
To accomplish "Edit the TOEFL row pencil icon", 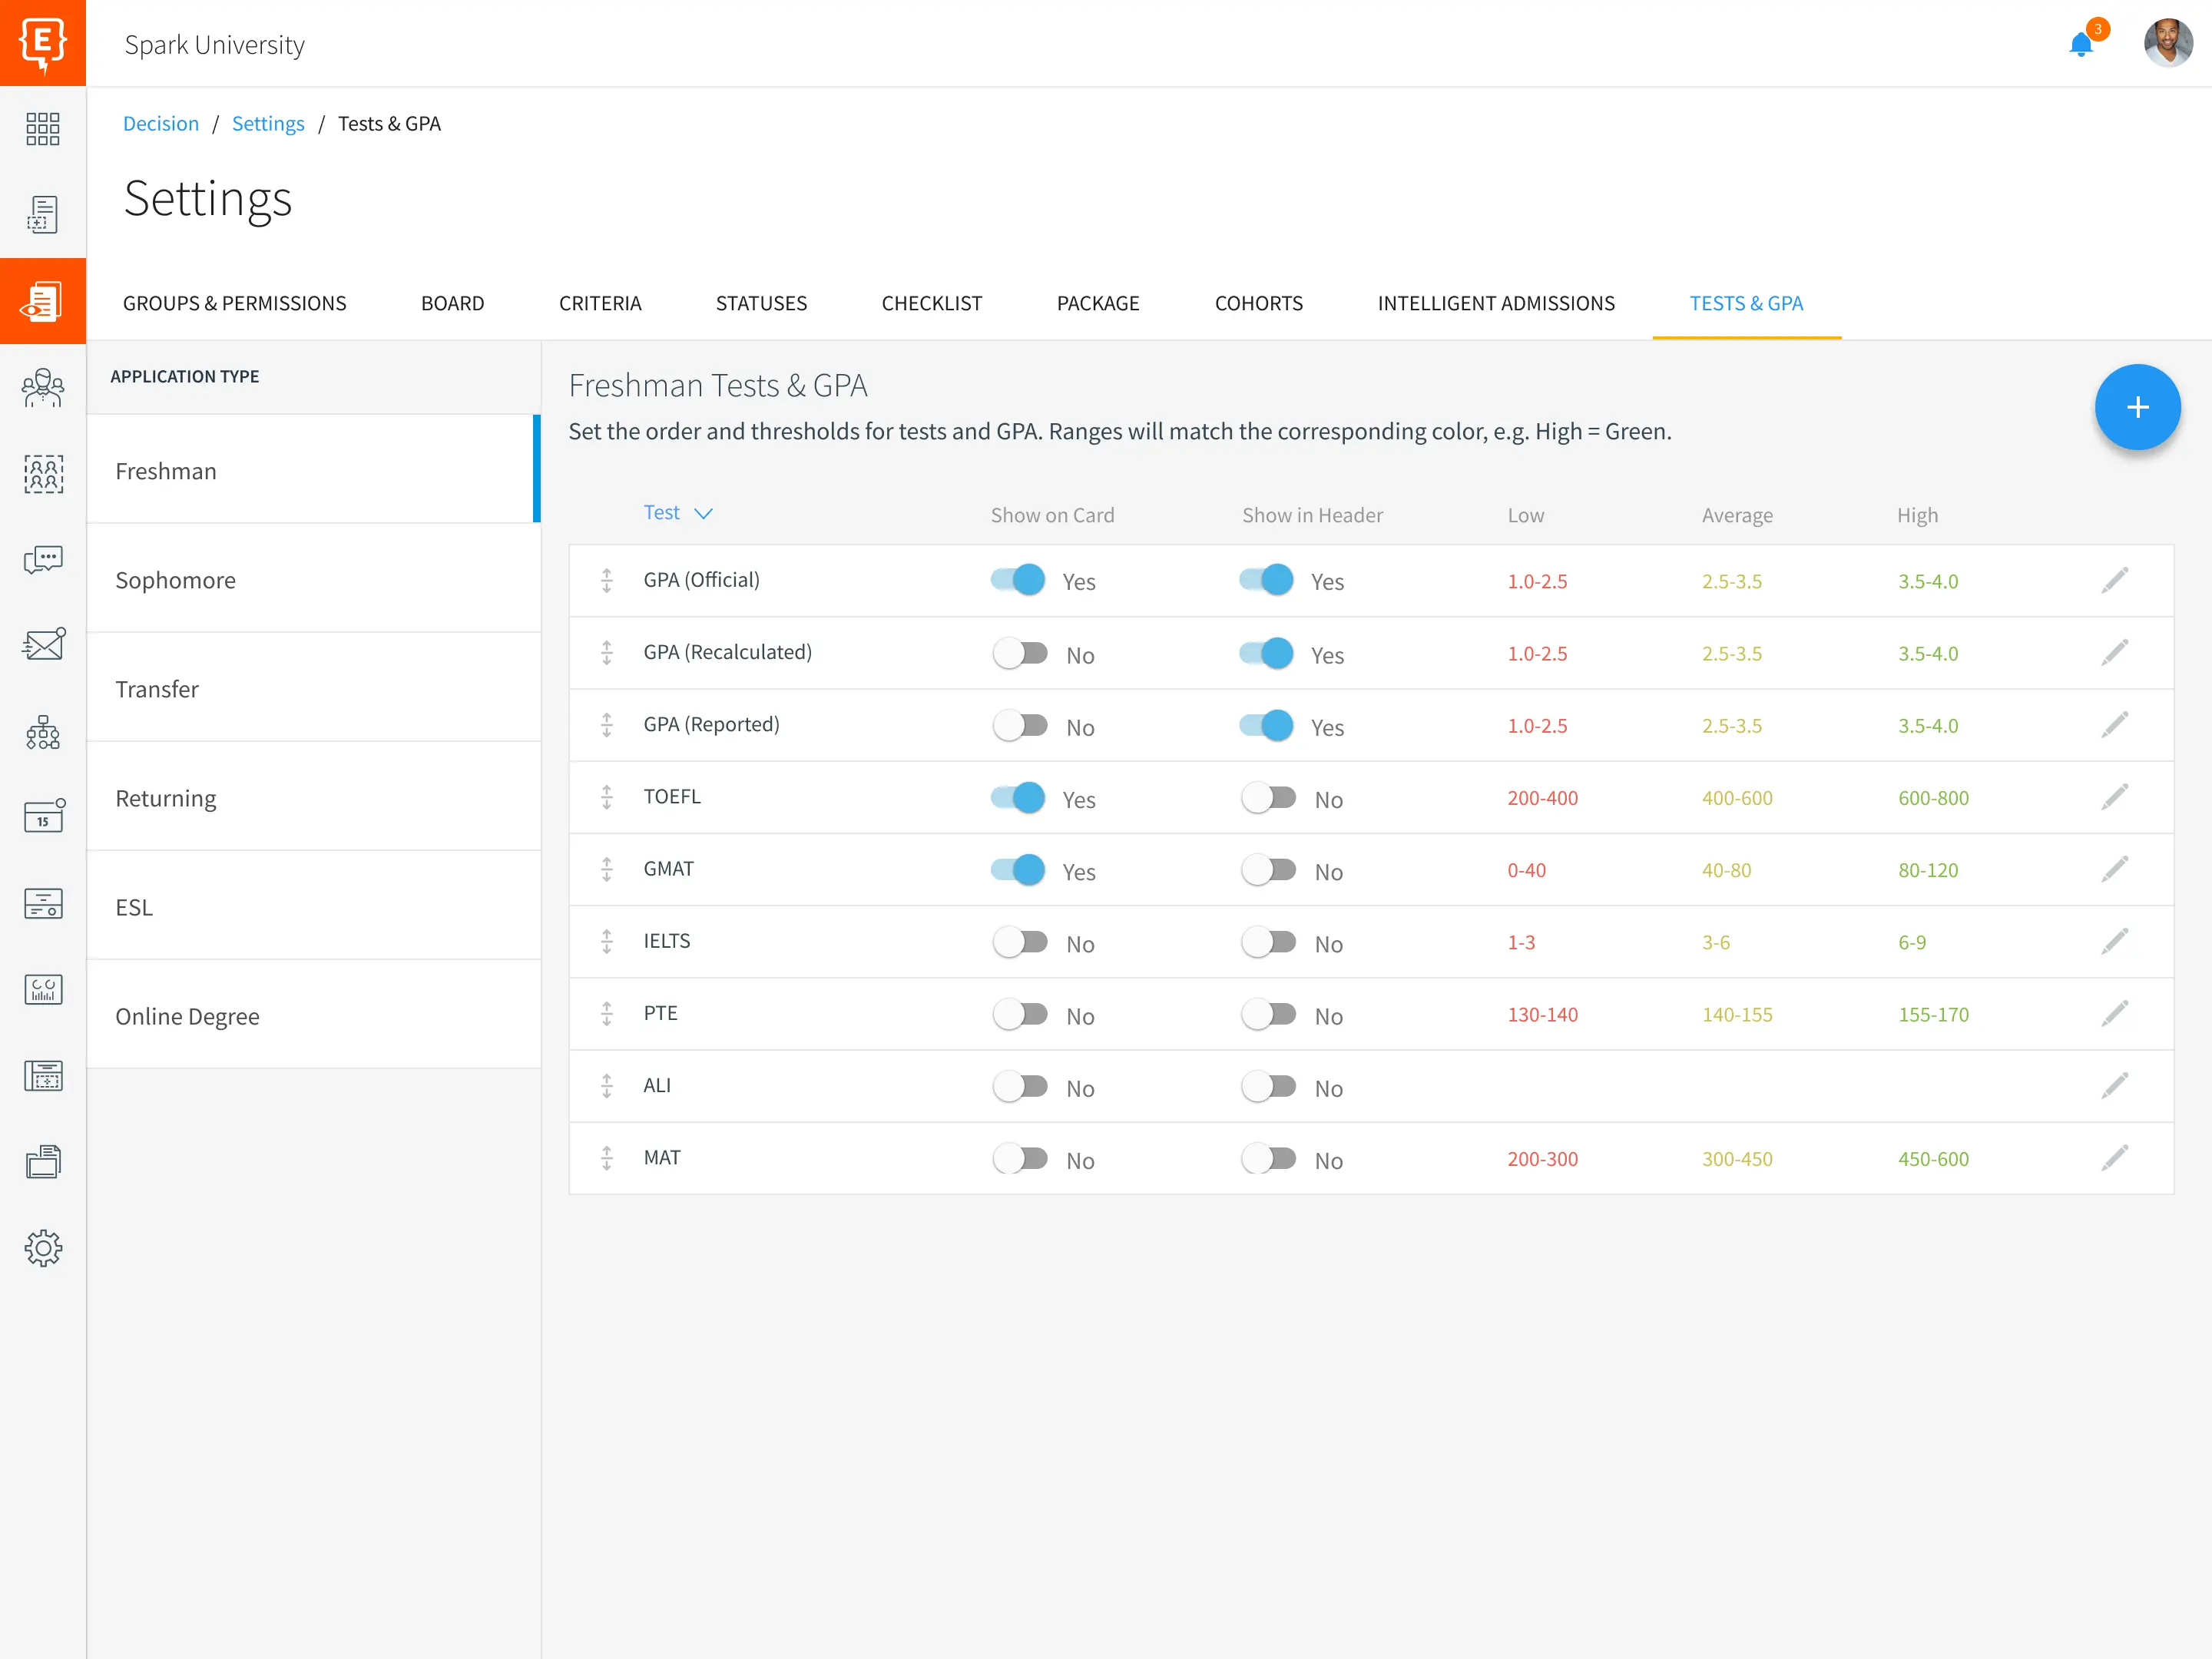I will tap(2114, 797).
